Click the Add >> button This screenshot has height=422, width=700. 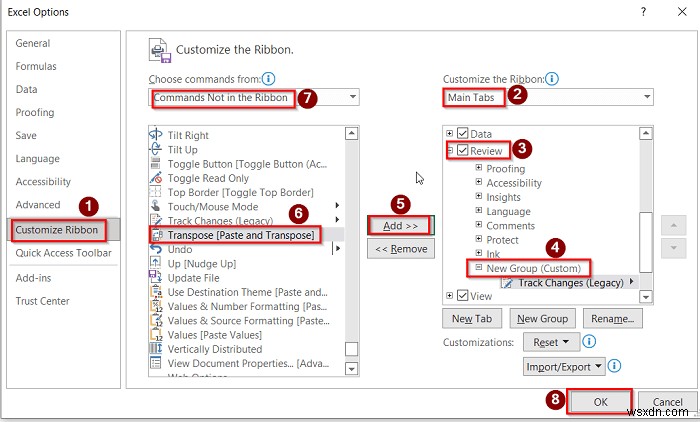coord(400,226)
